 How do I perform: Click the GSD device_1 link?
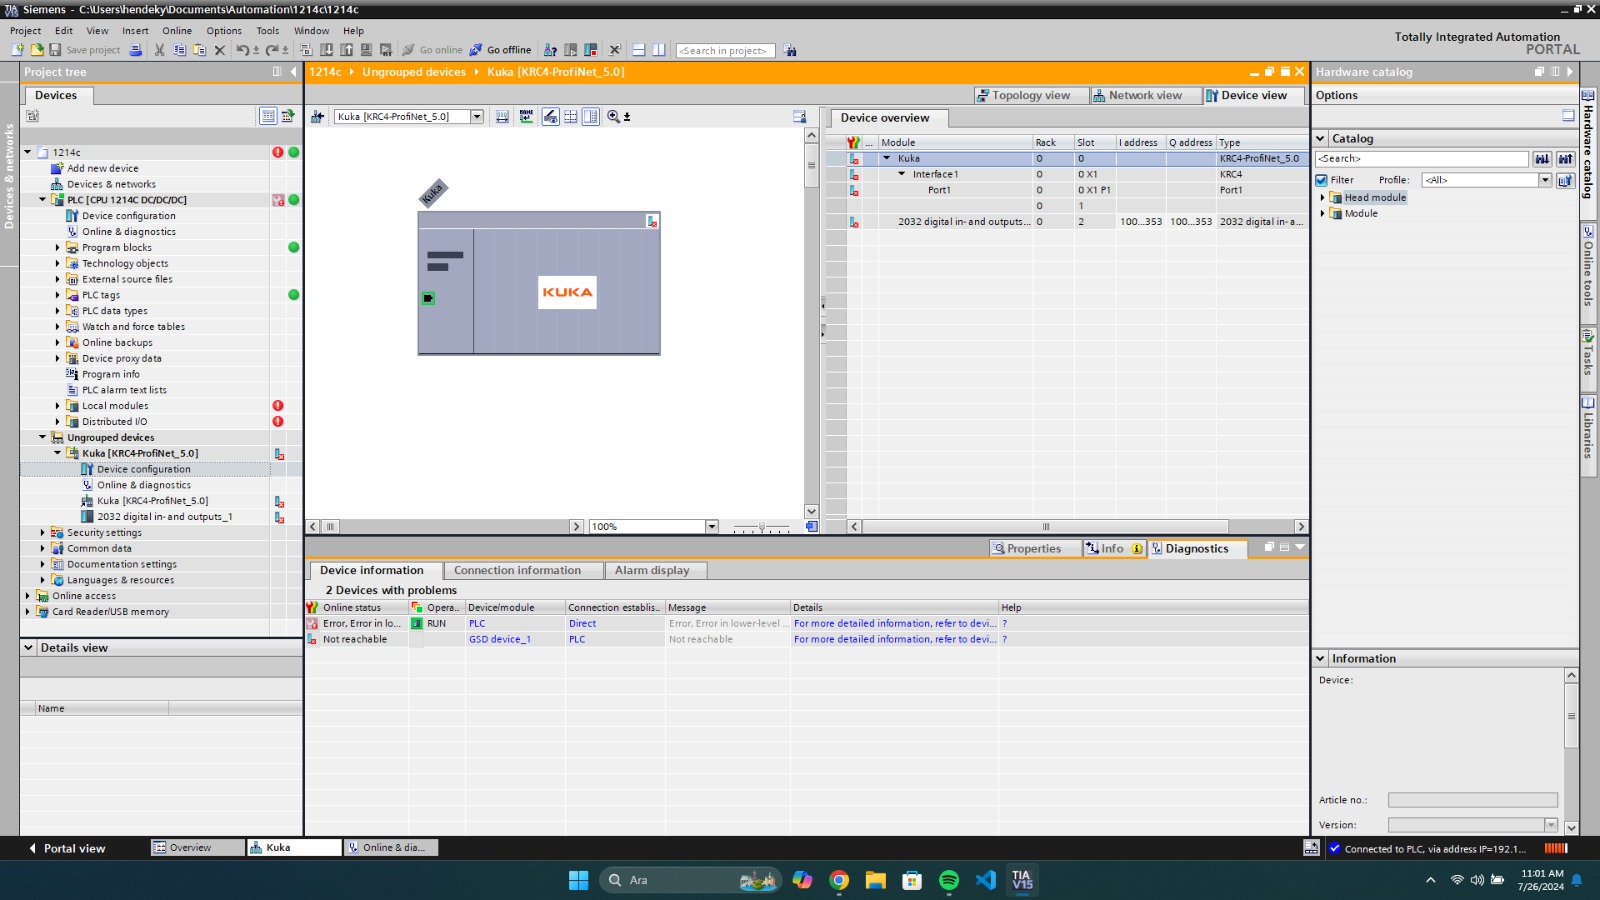coord(500,640)
